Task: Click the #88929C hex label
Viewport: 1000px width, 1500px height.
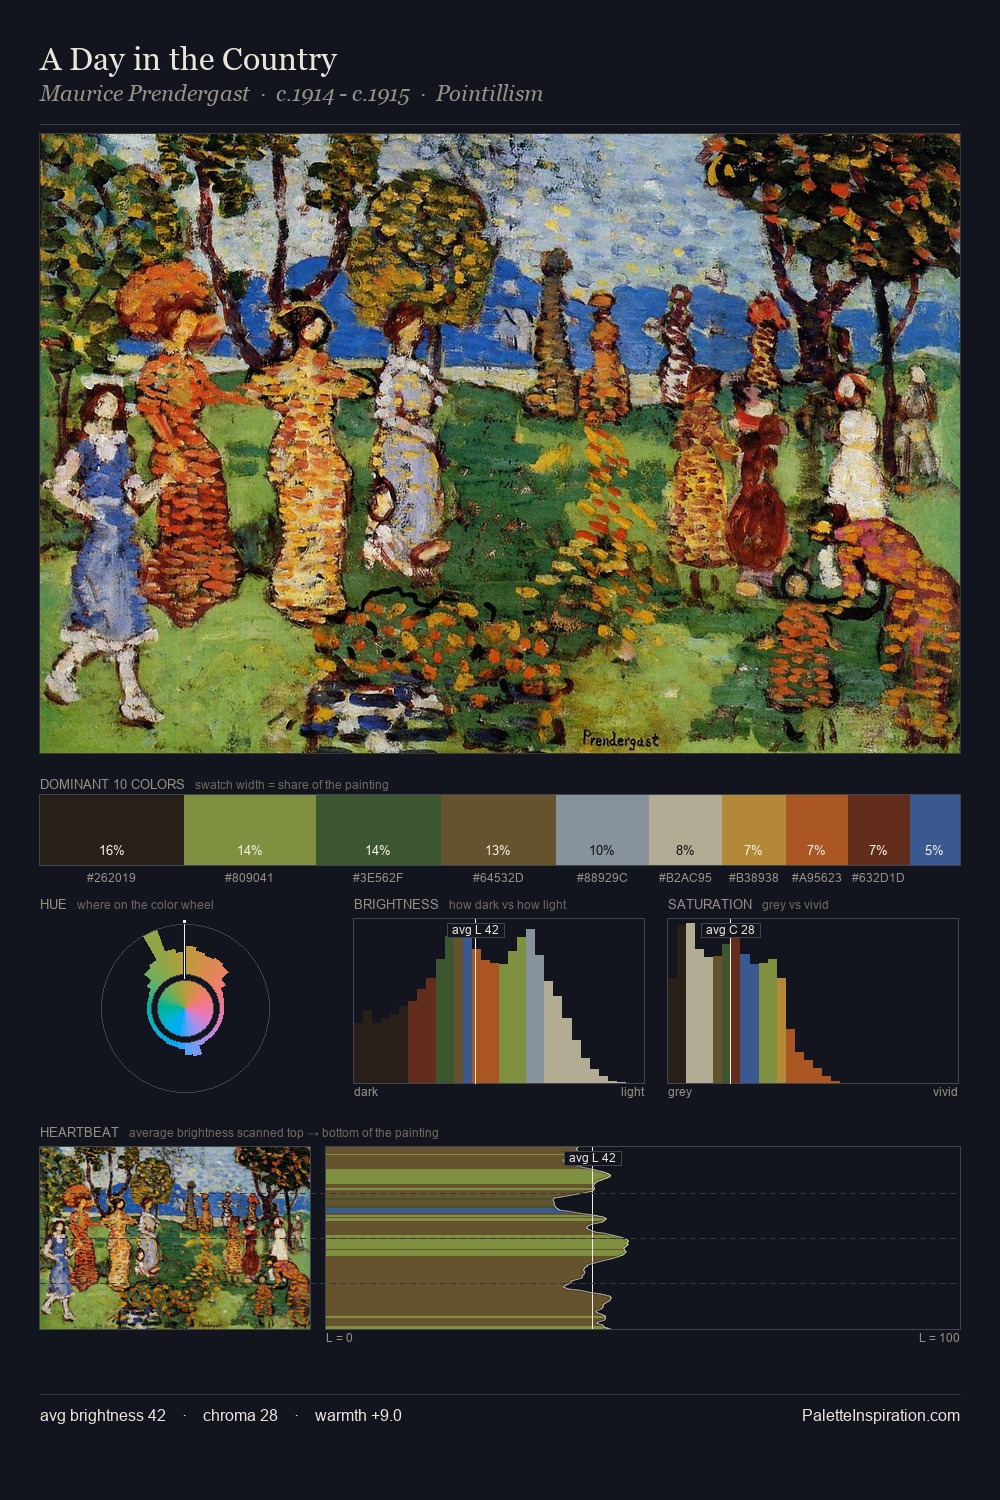Action: [602, 878]
